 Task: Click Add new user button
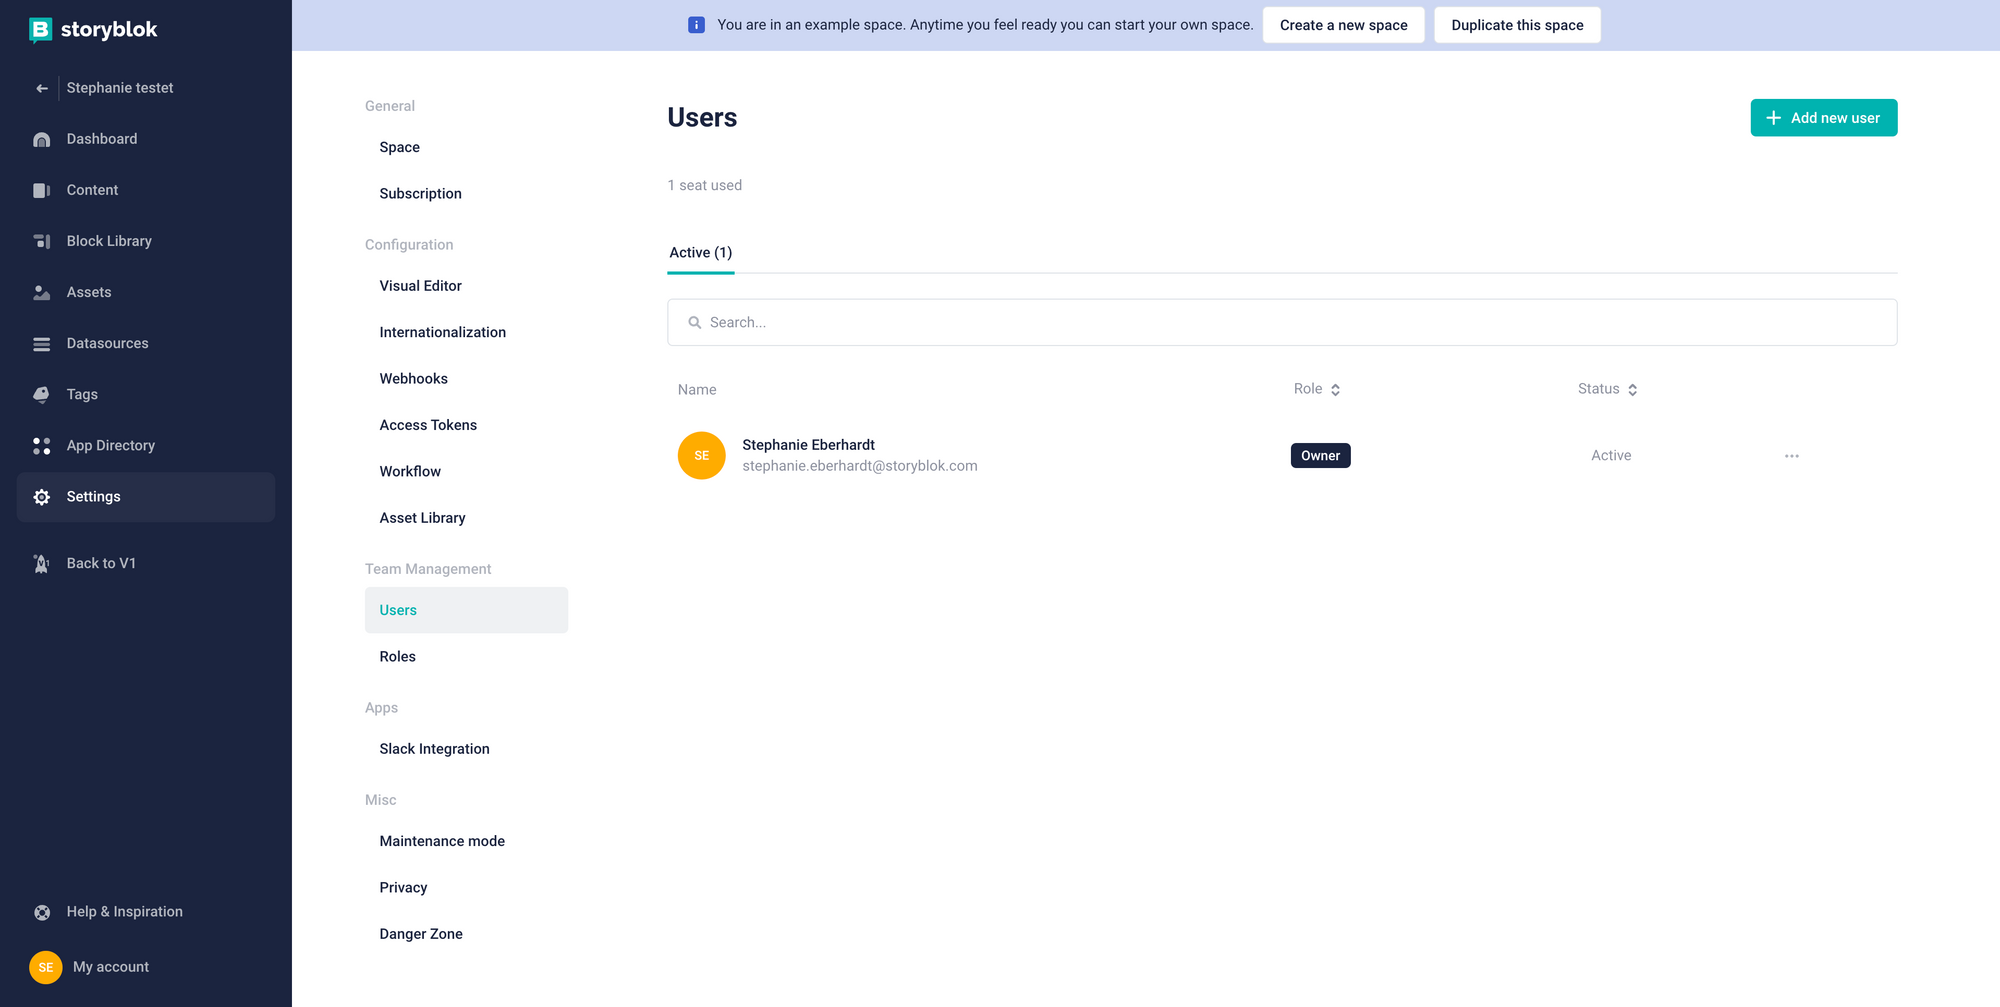coord(1824,118)
